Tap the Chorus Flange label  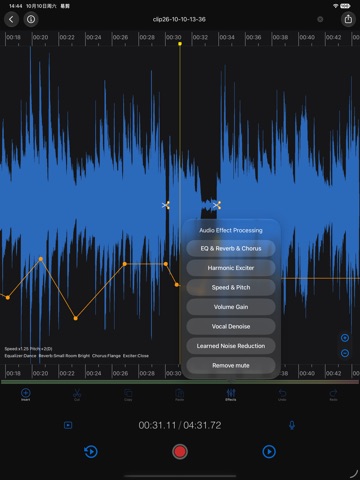(106, 356)
